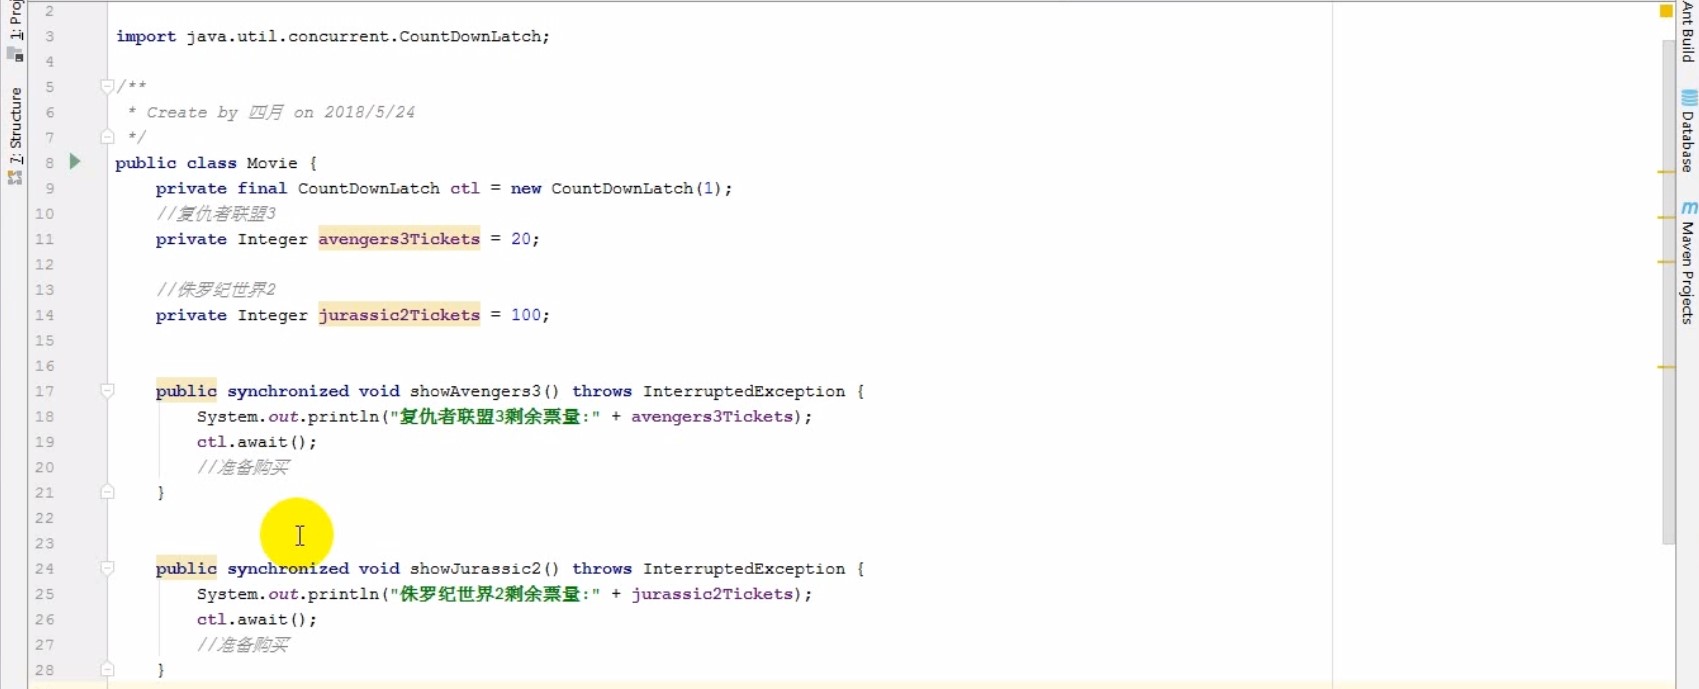Jump to the third warning stripe marker
Image resolution: width=1699 pixels, height=689 pixels.
[1666, 262]
